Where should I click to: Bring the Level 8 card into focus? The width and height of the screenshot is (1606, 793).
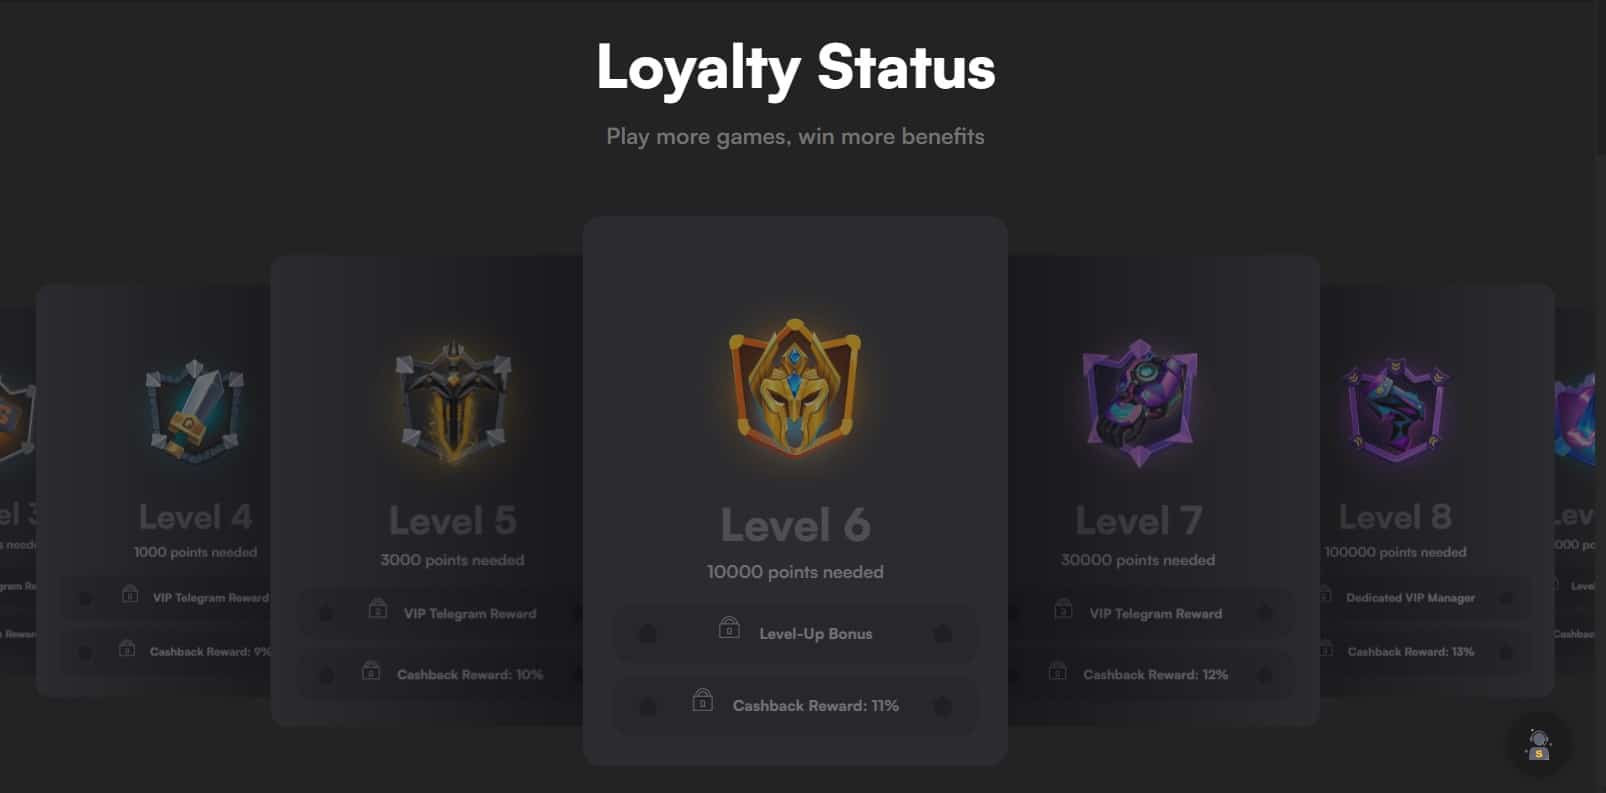(x=1437, y=490)
